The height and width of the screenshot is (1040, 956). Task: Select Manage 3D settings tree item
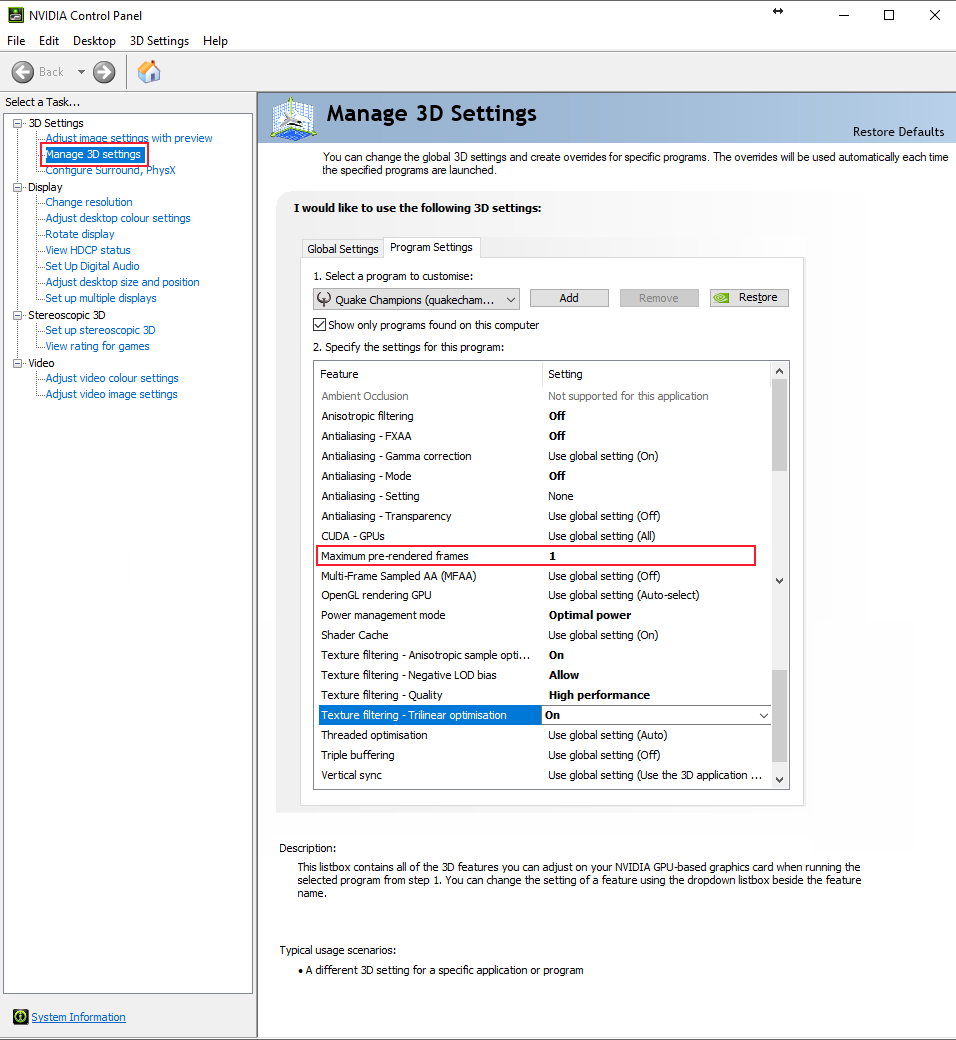coord(93,154)
